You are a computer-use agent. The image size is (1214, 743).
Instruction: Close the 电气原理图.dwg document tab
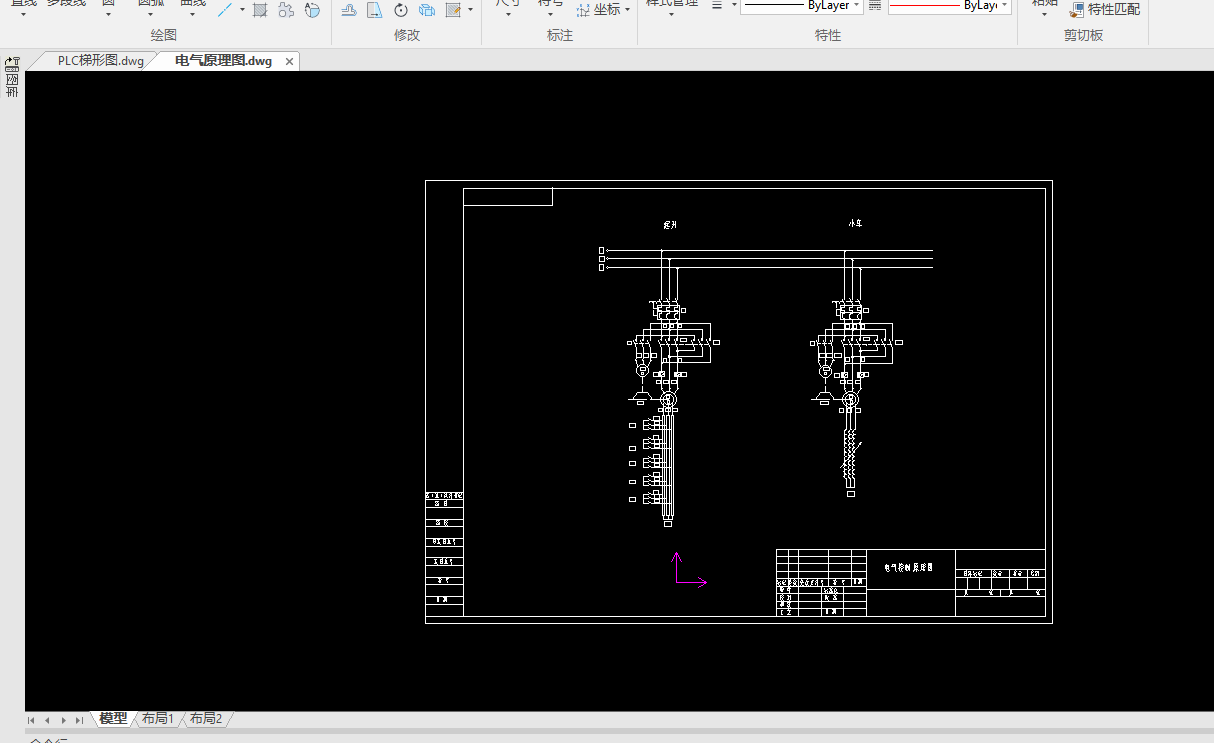[x=290, y=62]
